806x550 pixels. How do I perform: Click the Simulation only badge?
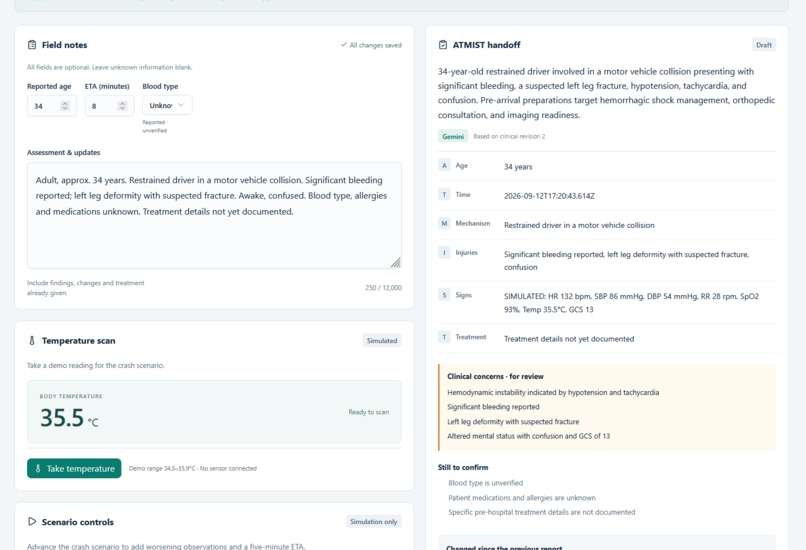click(373, 521)
